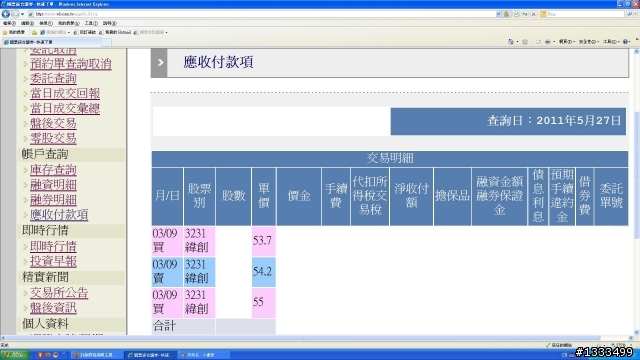The width and height of the screenshot is (640, 360).
Task: Open 盤後交易 sidebar link
Action: point(53,123)
